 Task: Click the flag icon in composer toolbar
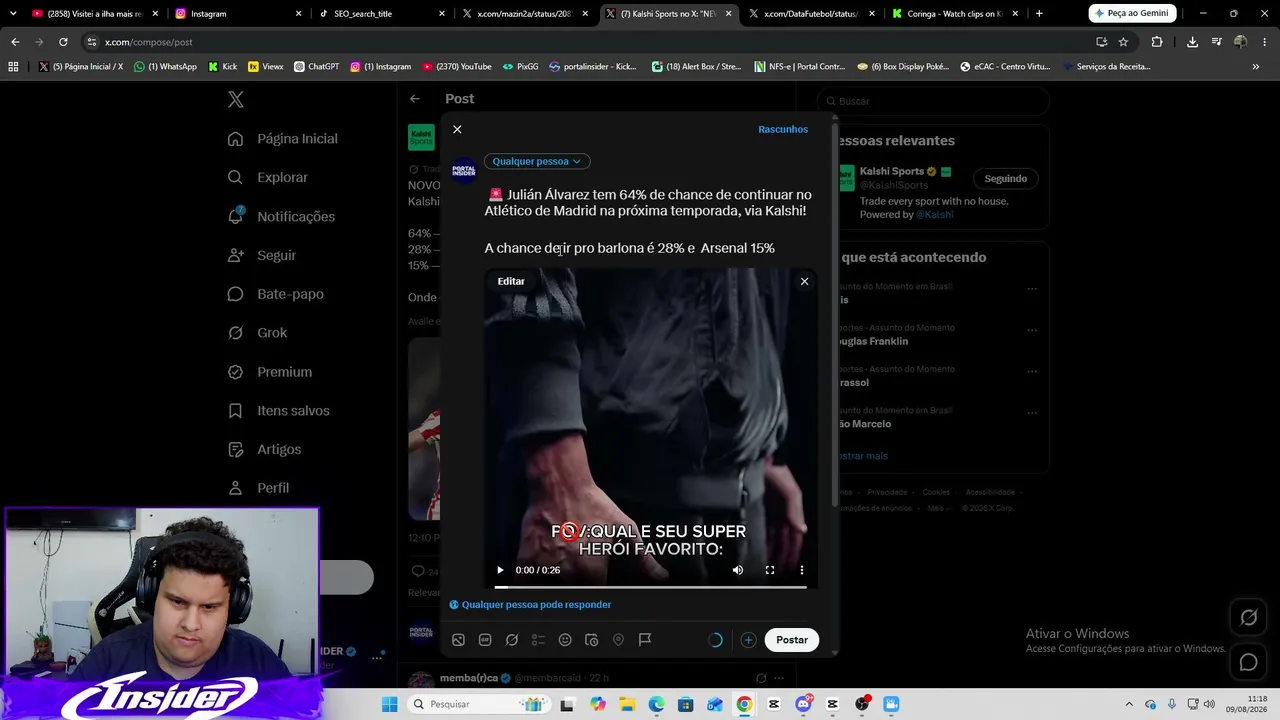click(x=645, y=640)
